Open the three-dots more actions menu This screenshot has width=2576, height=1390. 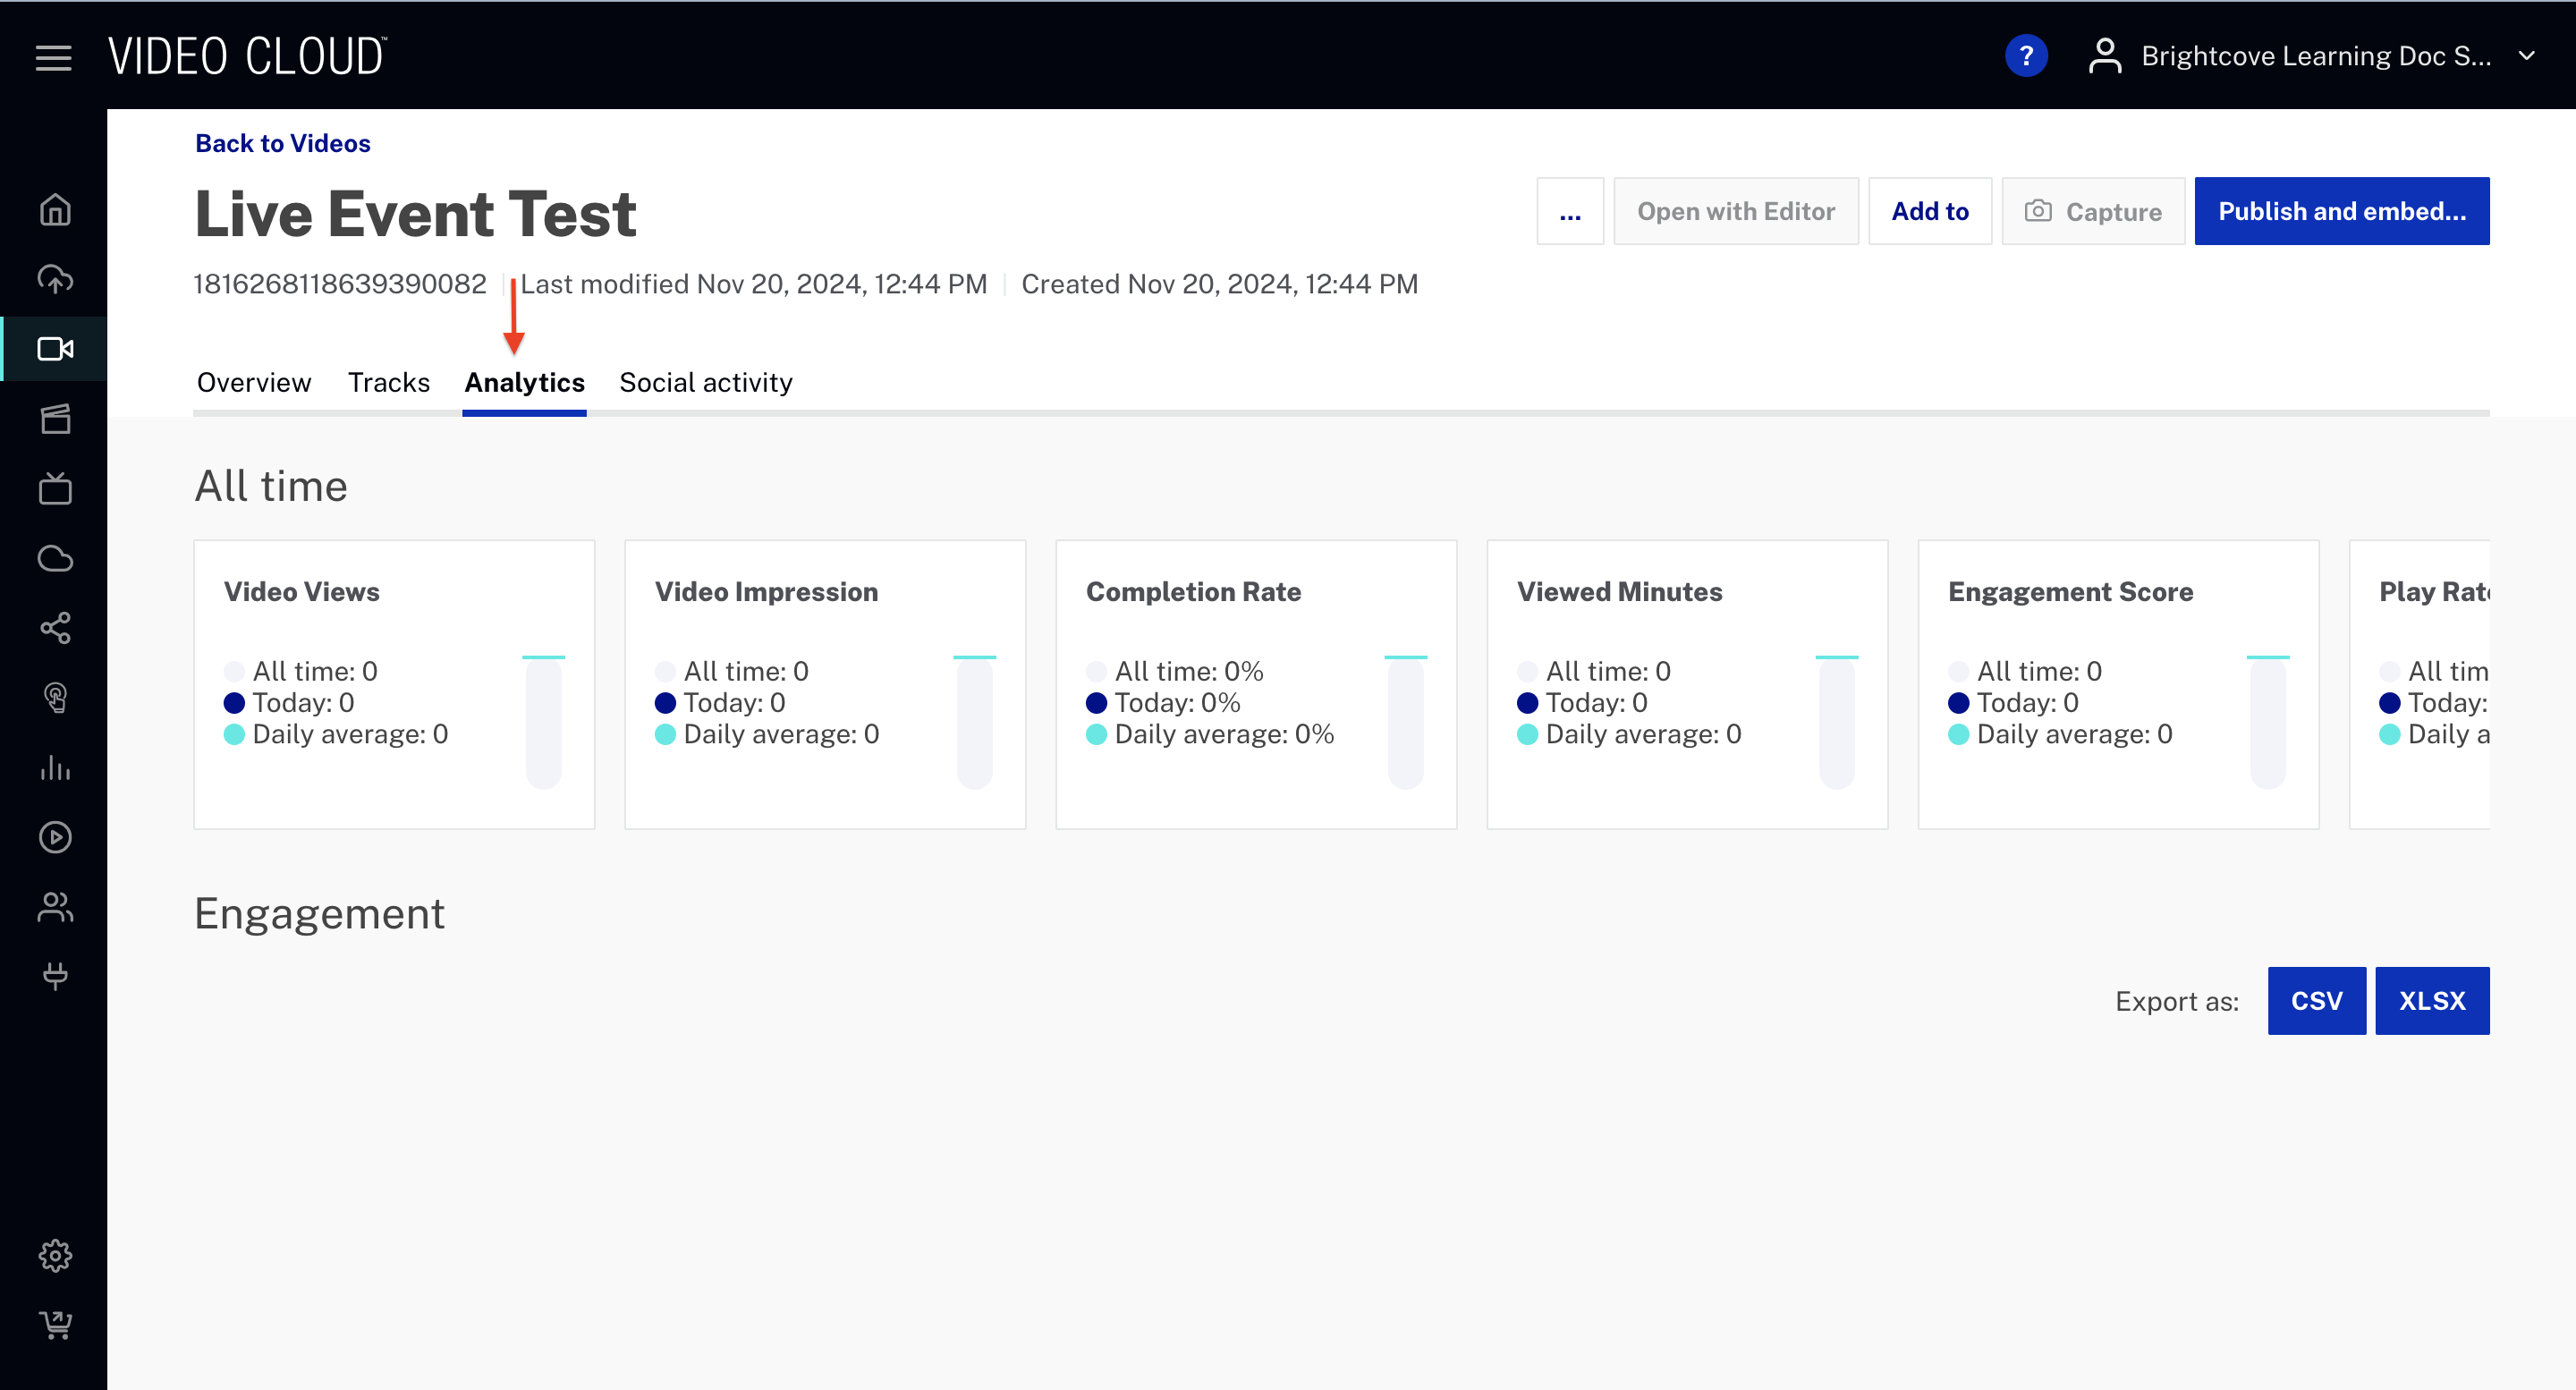coord(1569,211)
